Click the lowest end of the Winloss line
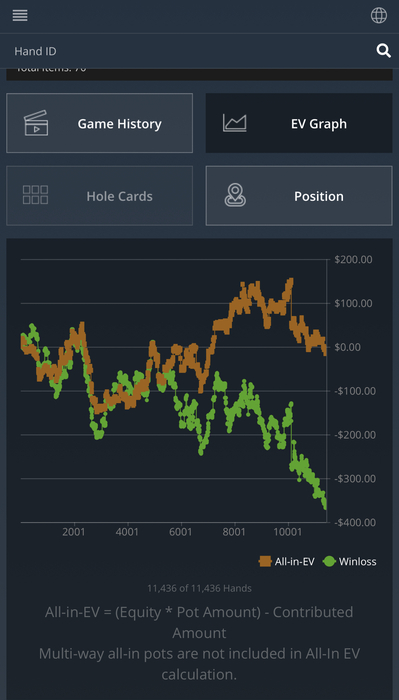399x700 pixels. 324,506
